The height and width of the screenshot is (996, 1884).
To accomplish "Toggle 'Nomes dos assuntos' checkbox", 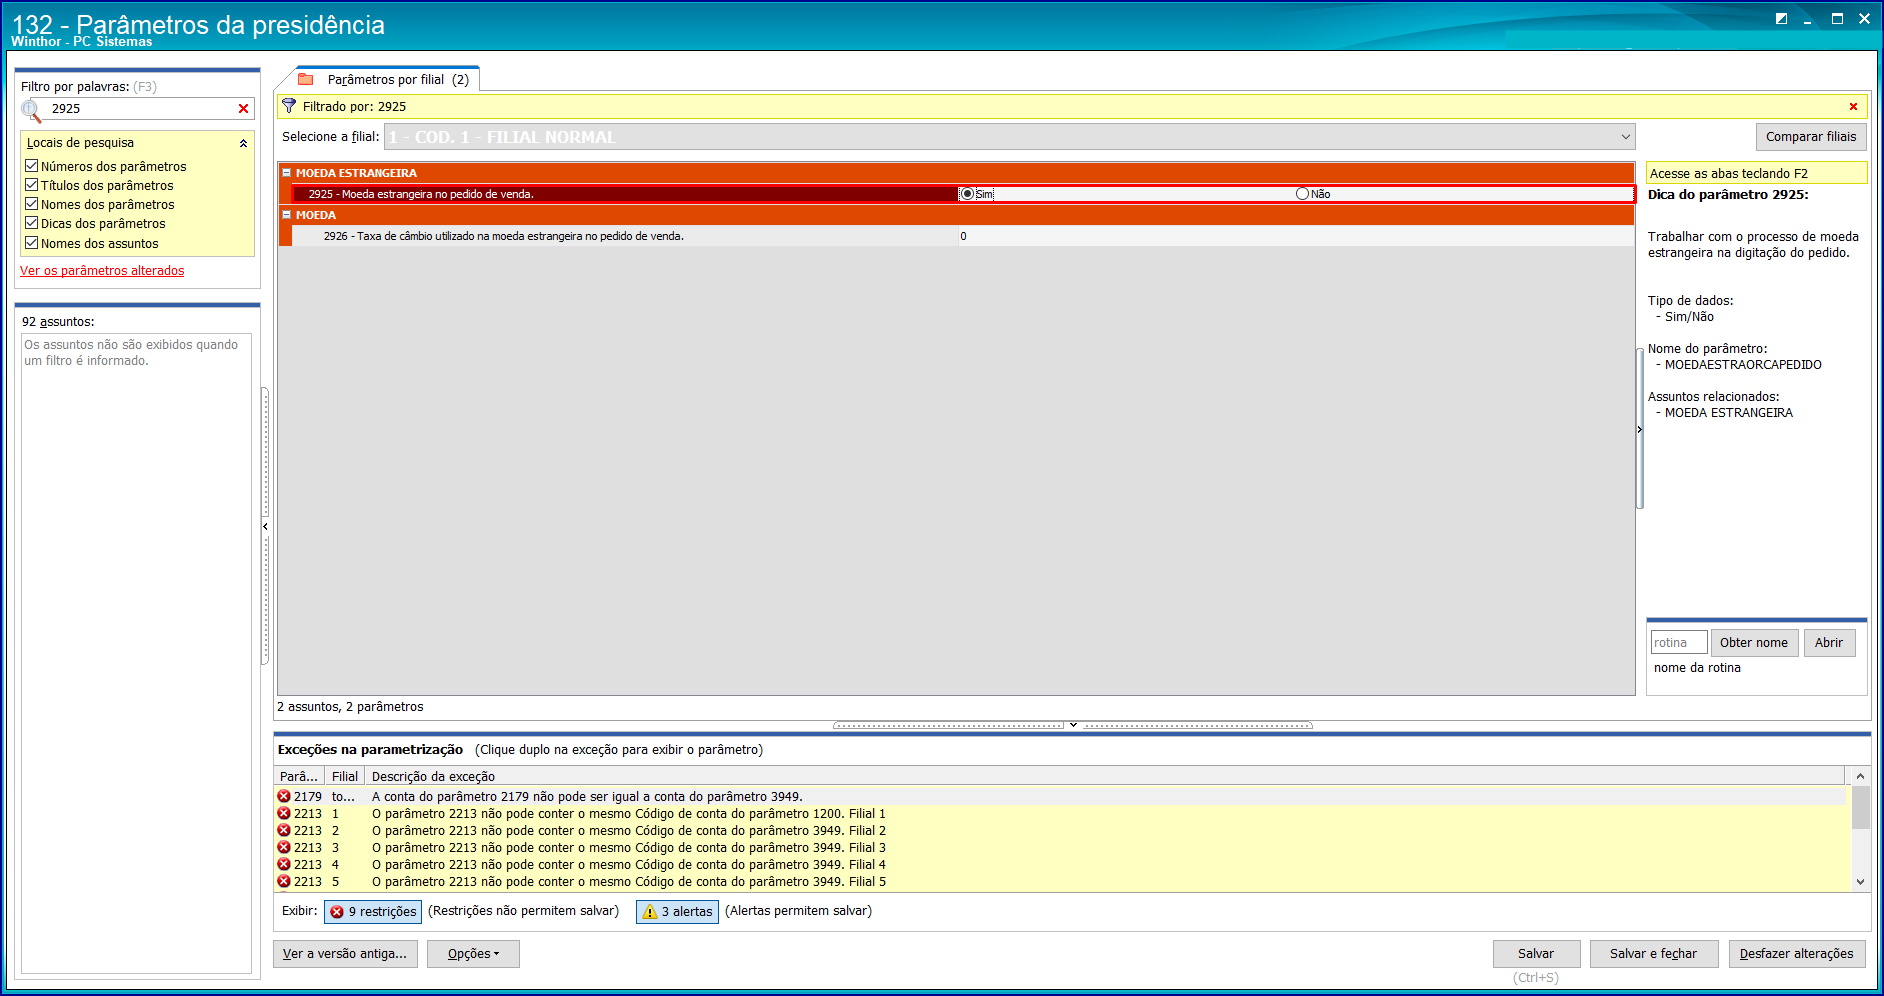I will pyautogui.click(x=32, y=243).
